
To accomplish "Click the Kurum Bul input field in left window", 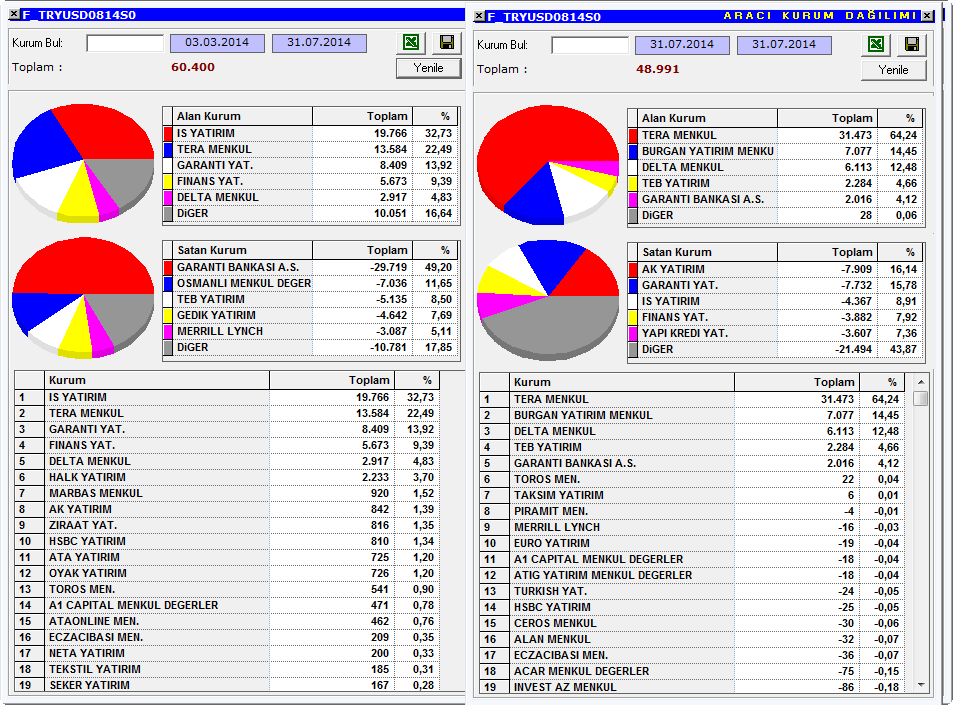I will click(x=125, y=43).
